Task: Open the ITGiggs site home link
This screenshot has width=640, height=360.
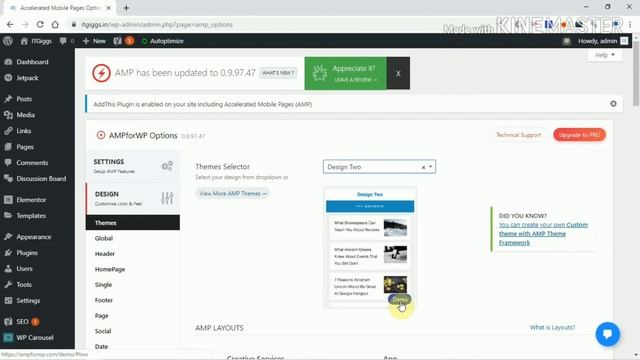Action: point(36,41)
